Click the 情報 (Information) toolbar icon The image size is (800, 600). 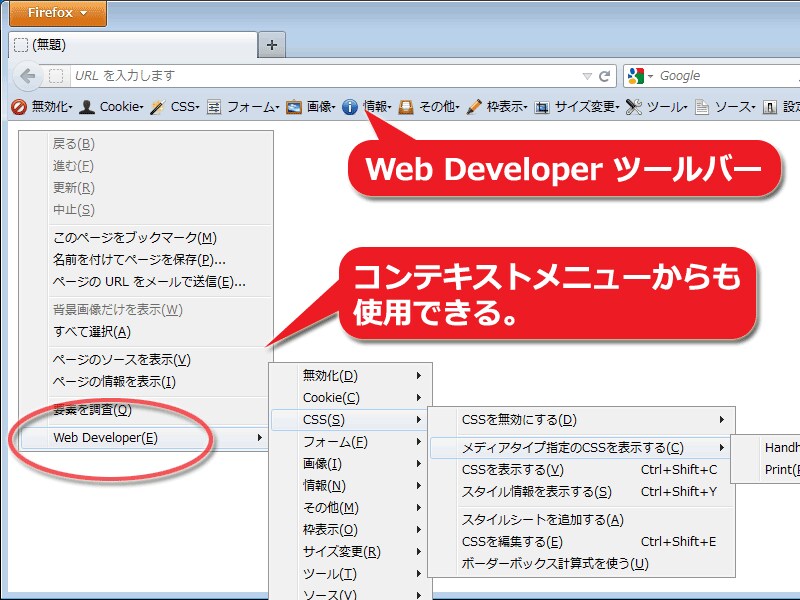coord(349,106)
